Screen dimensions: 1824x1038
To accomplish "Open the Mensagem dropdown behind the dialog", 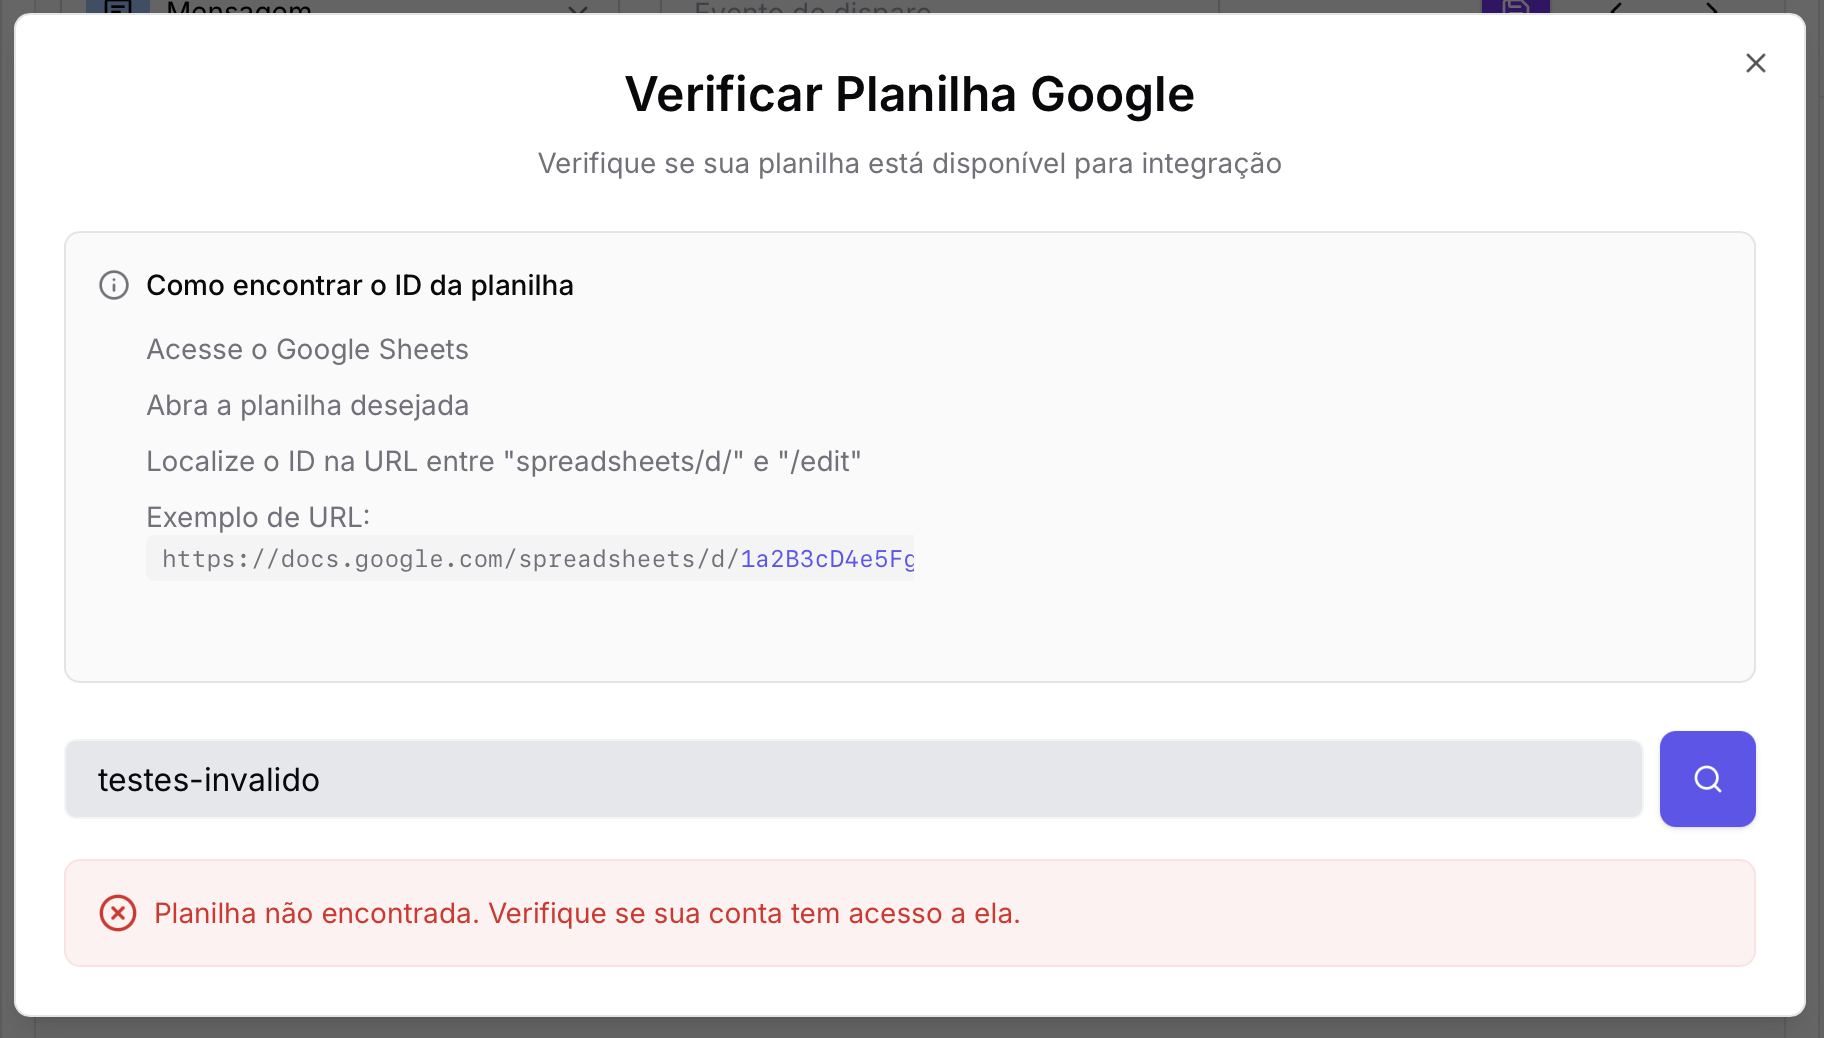I will point(578,8).
